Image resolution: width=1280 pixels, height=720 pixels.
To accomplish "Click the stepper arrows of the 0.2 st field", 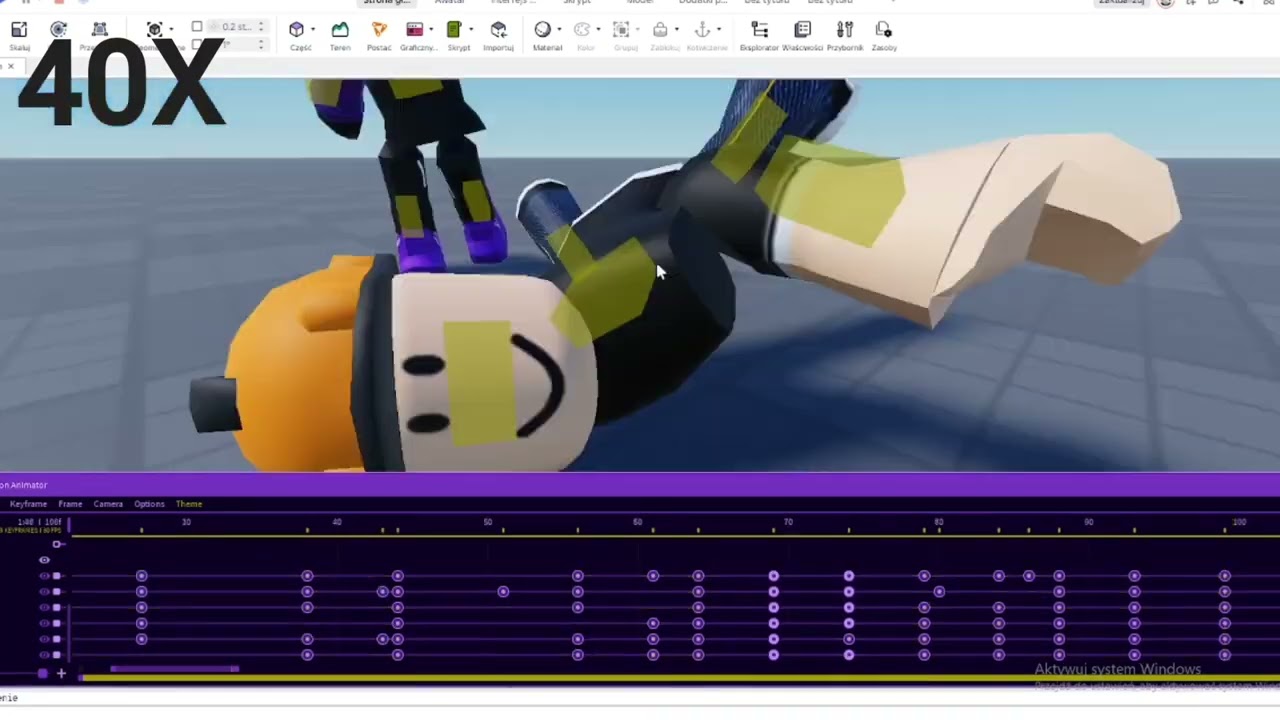I will pos(261,27).
